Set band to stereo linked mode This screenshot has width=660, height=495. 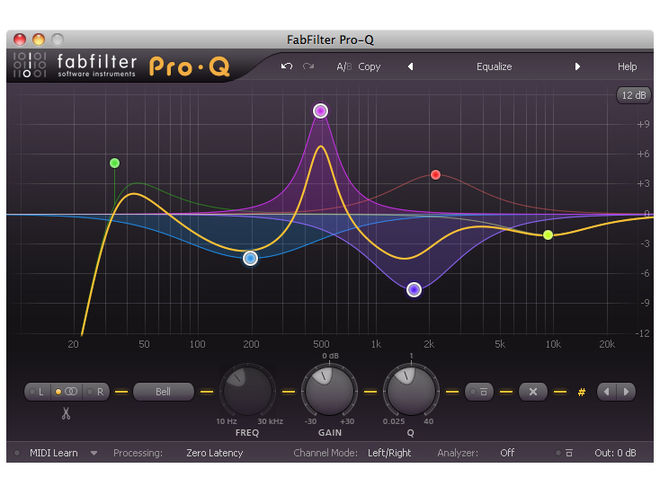point(67,392)
